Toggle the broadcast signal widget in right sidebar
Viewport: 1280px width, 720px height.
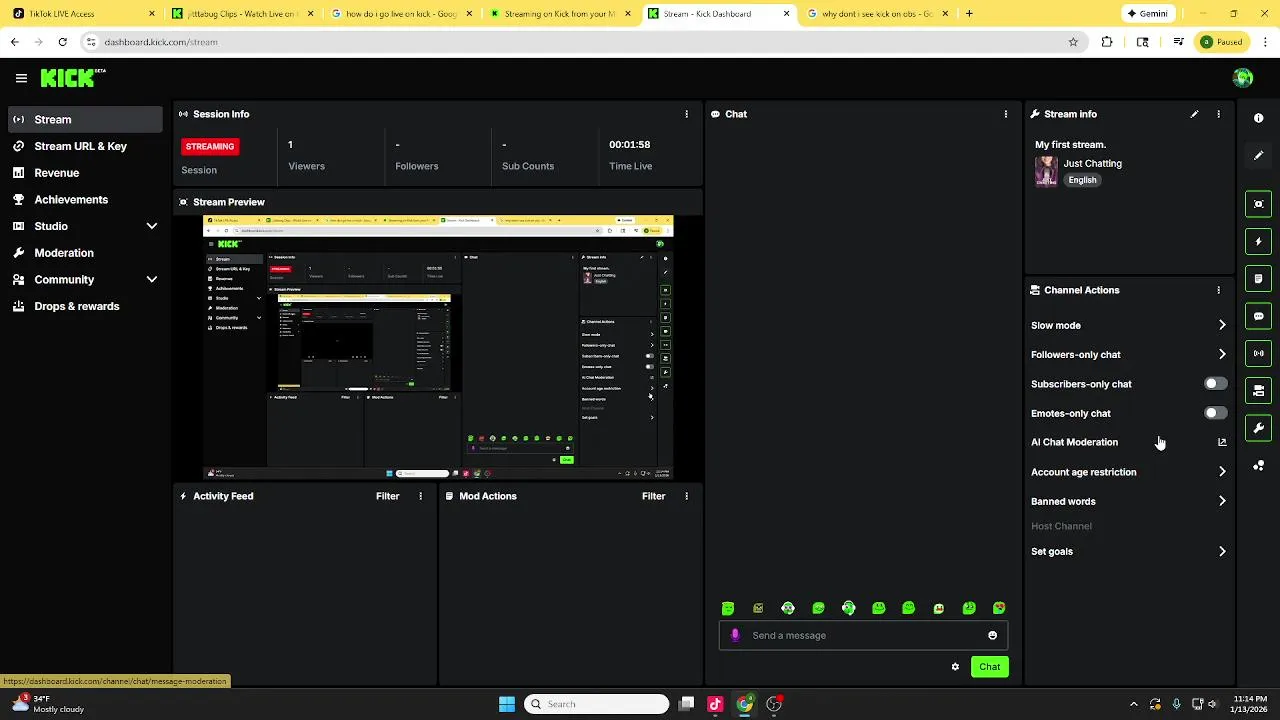tap(1258, 353)
